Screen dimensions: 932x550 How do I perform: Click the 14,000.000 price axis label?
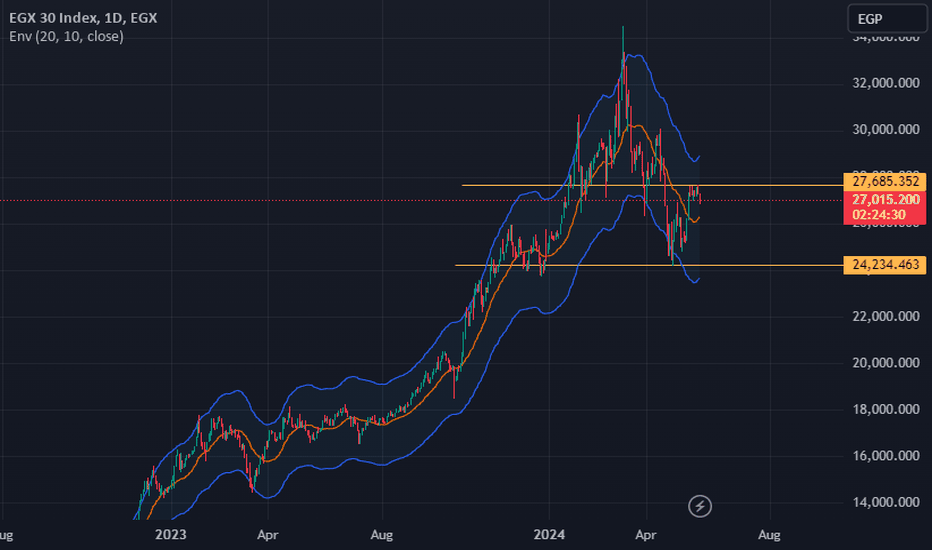pos(886,502)
